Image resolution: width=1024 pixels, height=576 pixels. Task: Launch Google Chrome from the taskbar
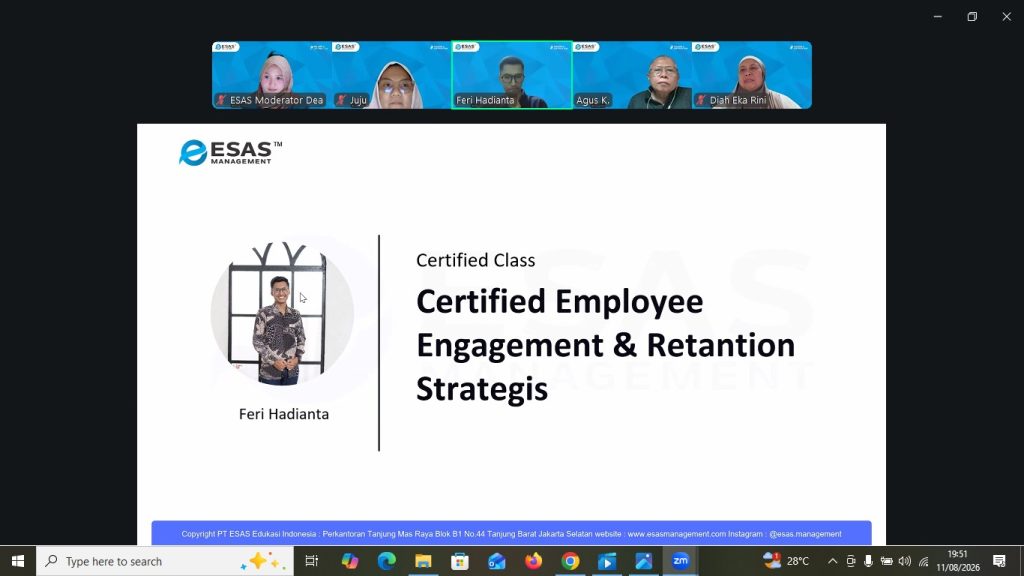(570, 561)
